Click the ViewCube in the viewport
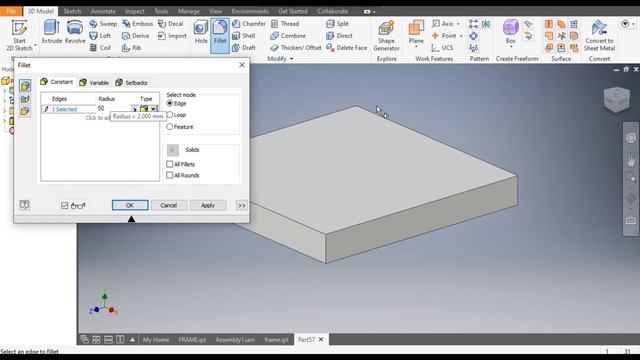This screenshot has height=360, width=640. [x=617, y=99]
